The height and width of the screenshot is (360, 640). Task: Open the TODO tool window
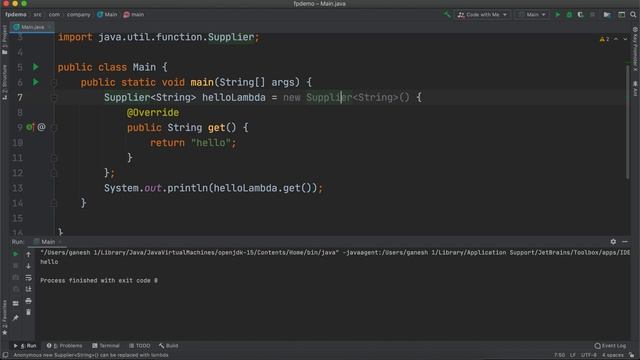coord(140,346)
